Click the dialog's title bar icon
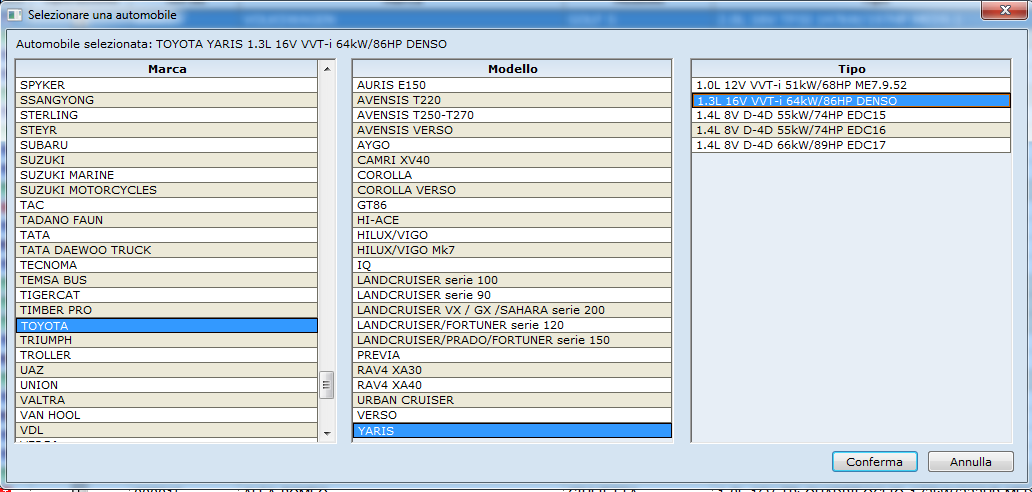This screenshot has height=492, width=1032. coord(14,14)
